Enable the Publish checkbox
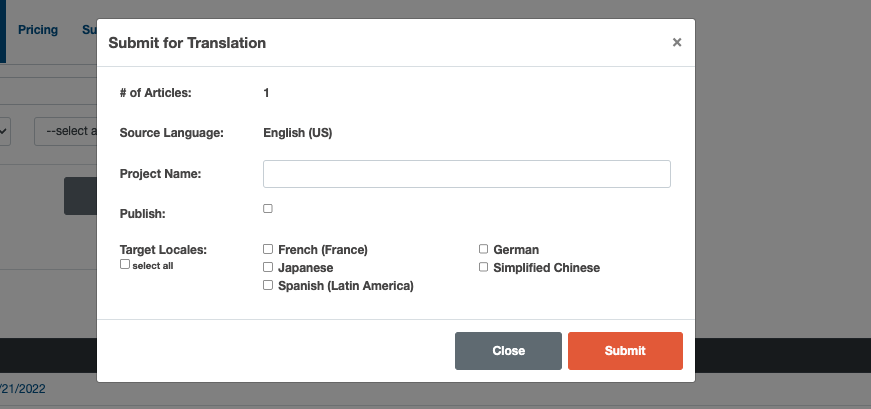Screen dimensions: 871x409 coord(268,208)
